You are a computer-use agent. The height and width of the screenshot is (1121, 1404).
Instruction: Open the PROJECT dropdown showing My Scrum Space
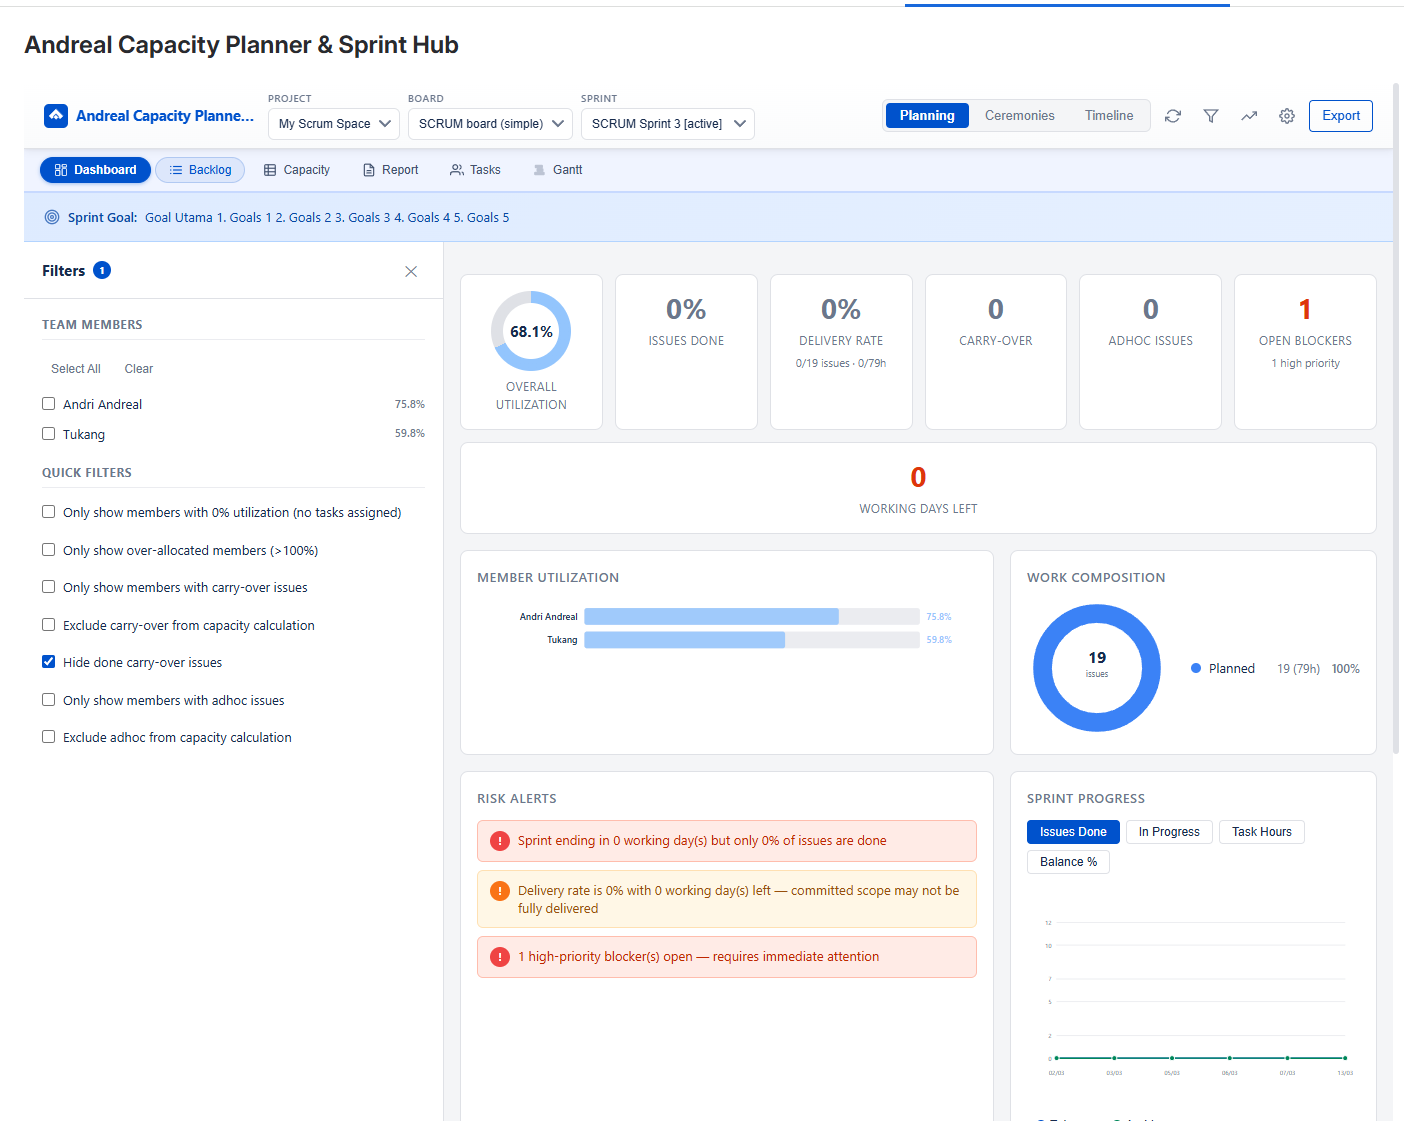point(333,123)
